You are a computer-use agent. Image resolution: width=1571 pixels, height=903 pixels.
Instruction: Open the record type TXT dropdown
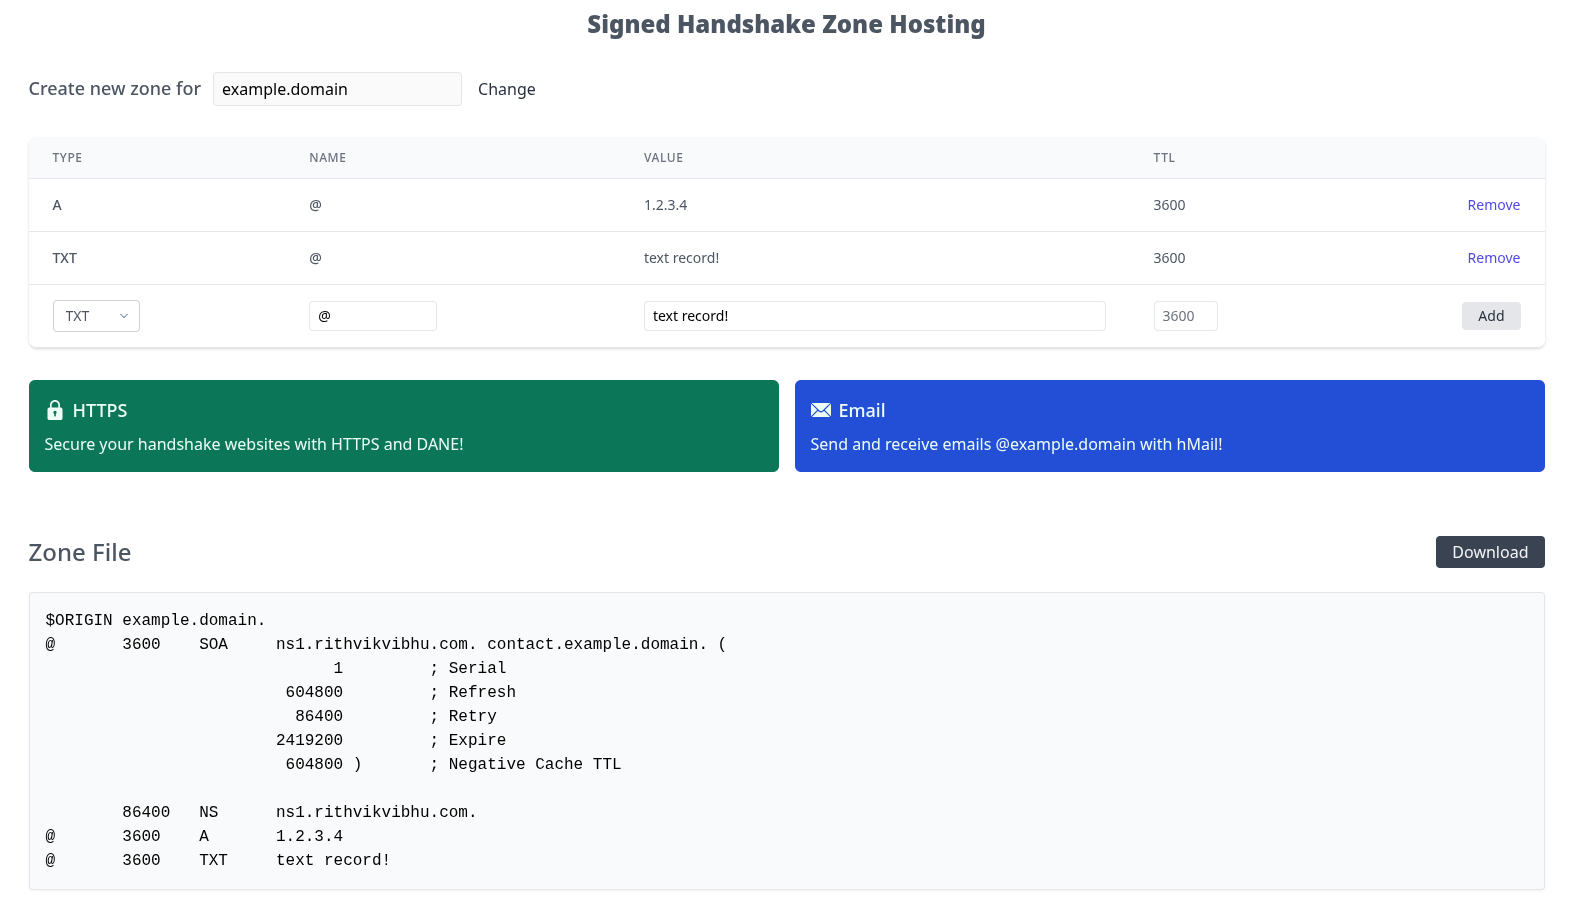(96, 316)
